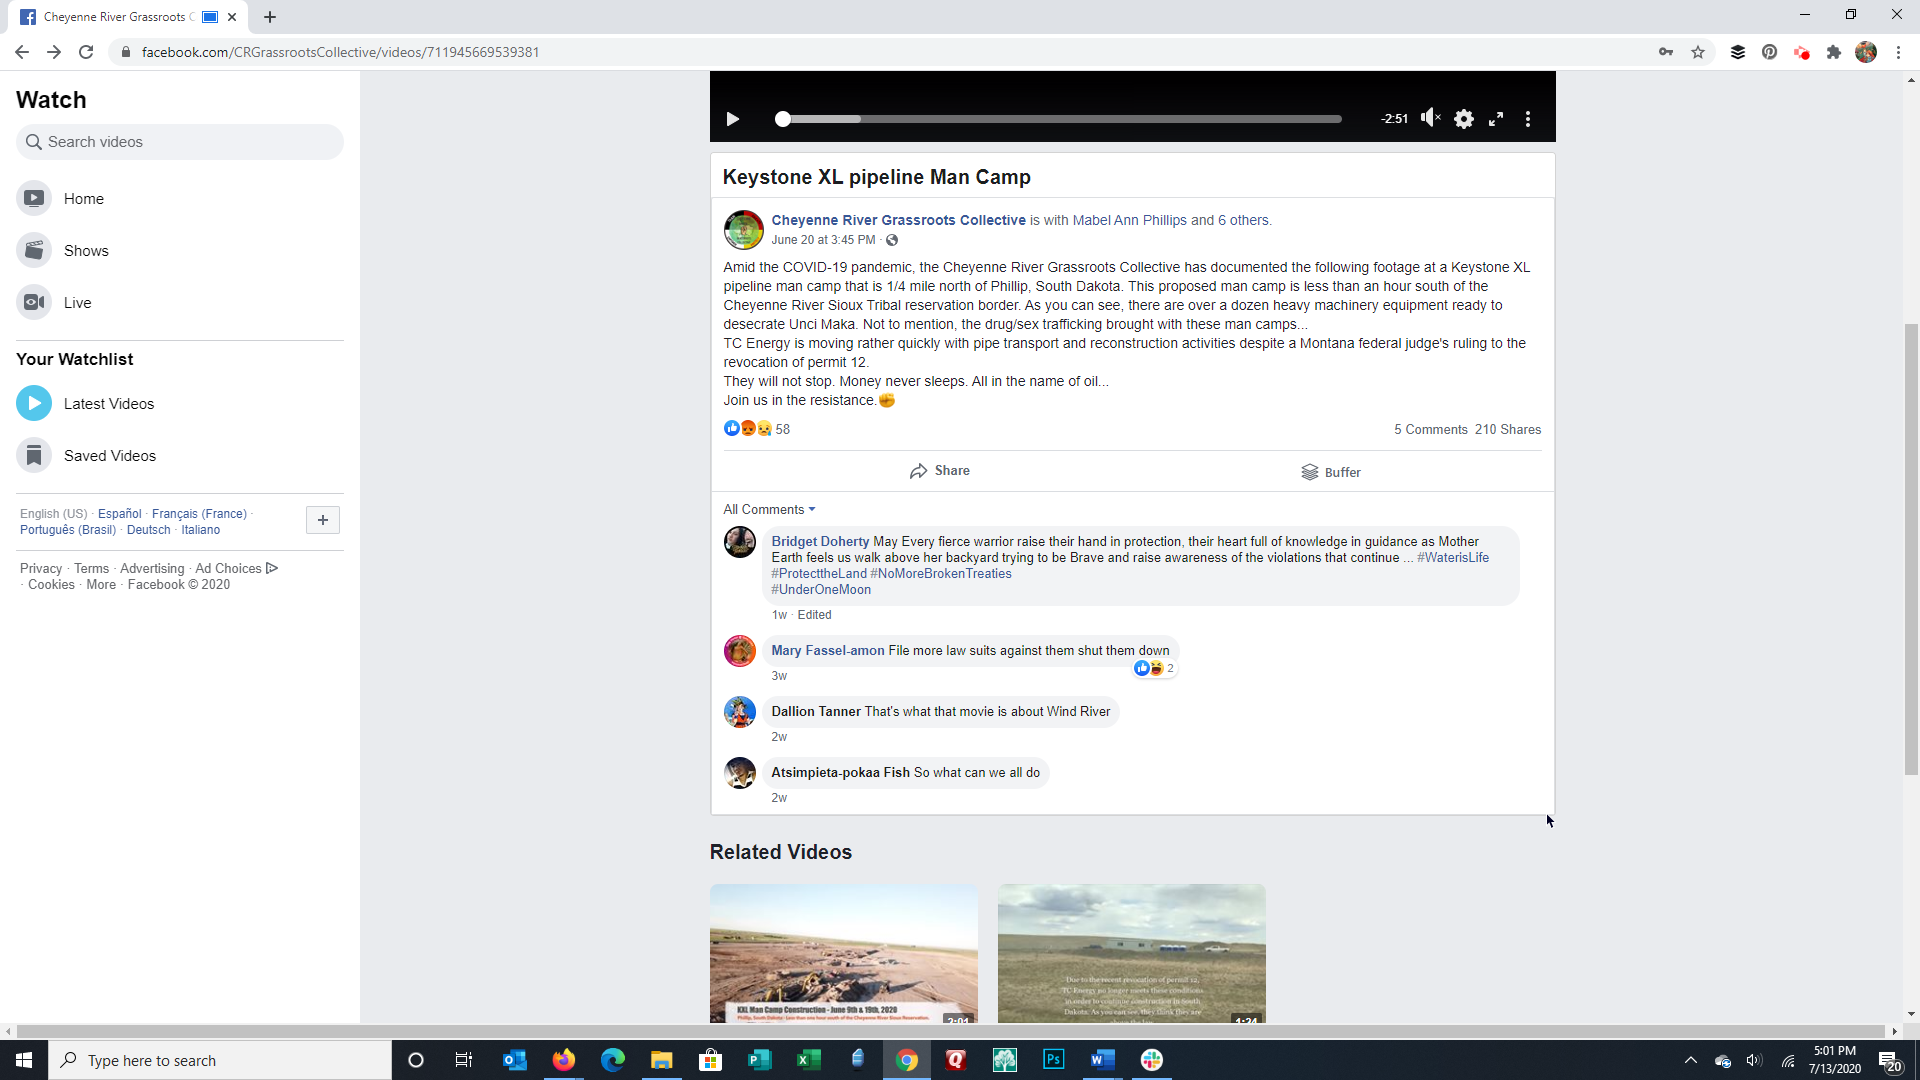Go to Live videos section
The height and width of the screenshot is (1080, 1920).
click(x=77, y=303)
